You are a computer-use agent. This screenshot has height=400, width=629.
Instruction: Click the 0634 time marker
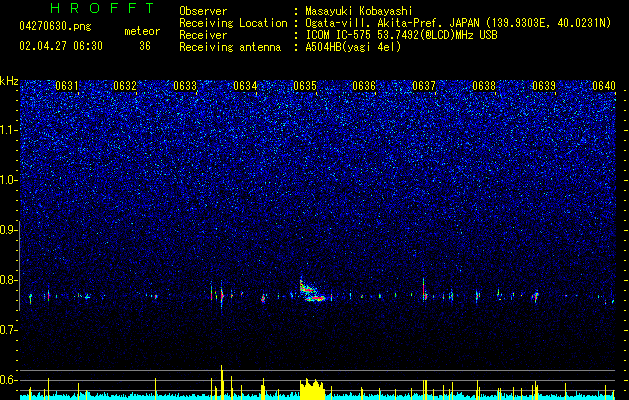click(245, 86)
